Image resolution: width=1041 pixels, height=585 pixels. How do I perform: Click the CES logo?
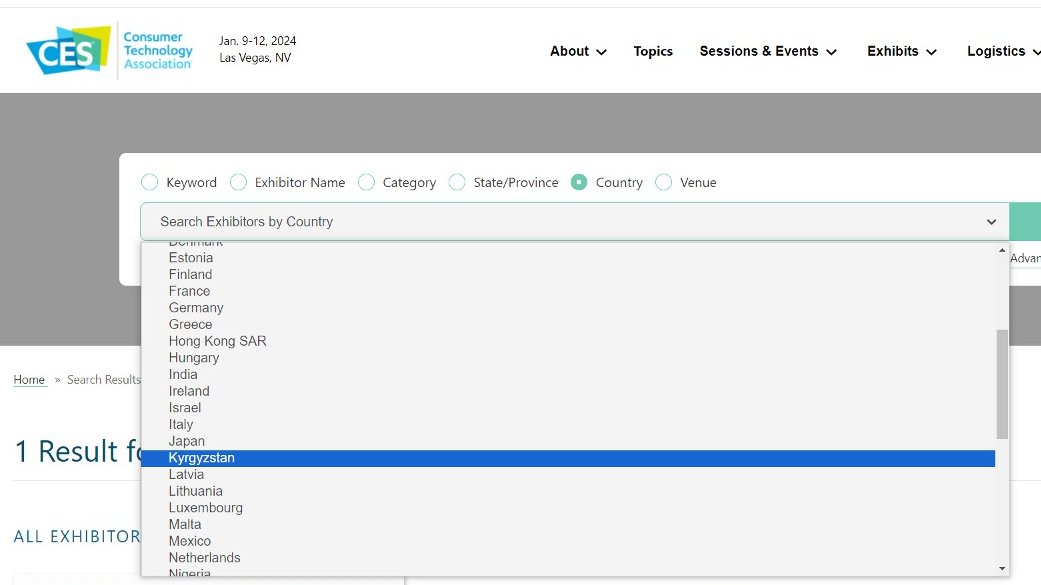pos(110,50)
